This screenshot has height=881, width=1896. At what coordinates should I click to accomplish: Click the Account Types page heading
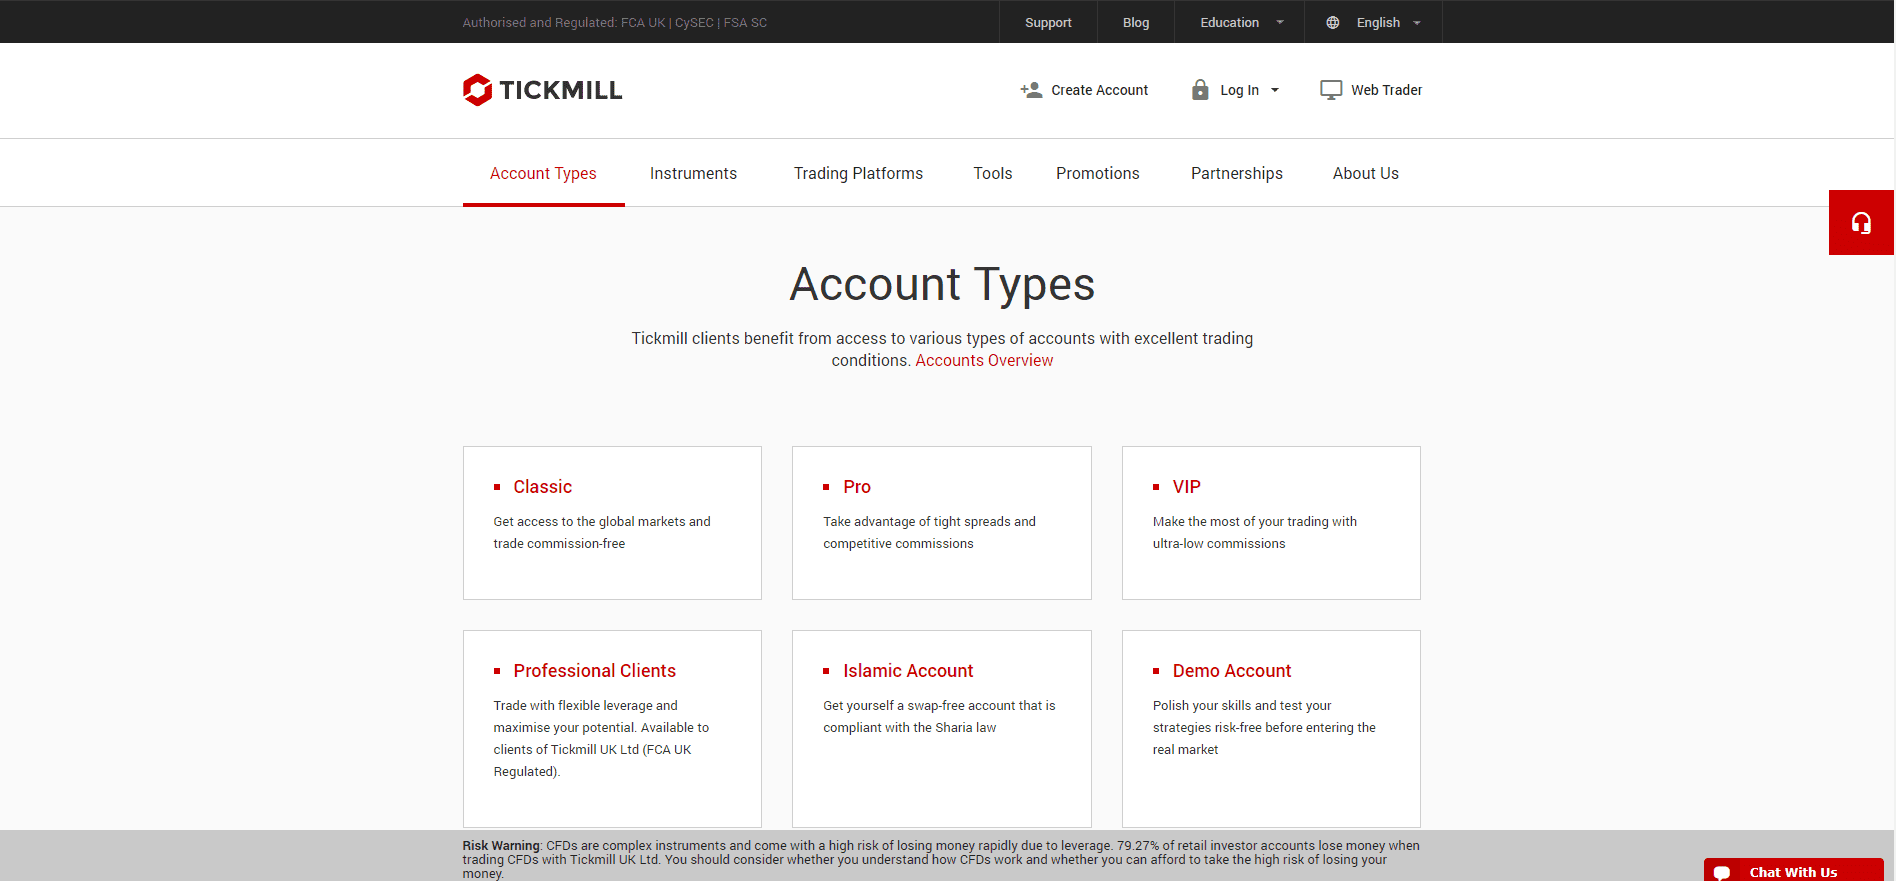[x=942, y=284]
